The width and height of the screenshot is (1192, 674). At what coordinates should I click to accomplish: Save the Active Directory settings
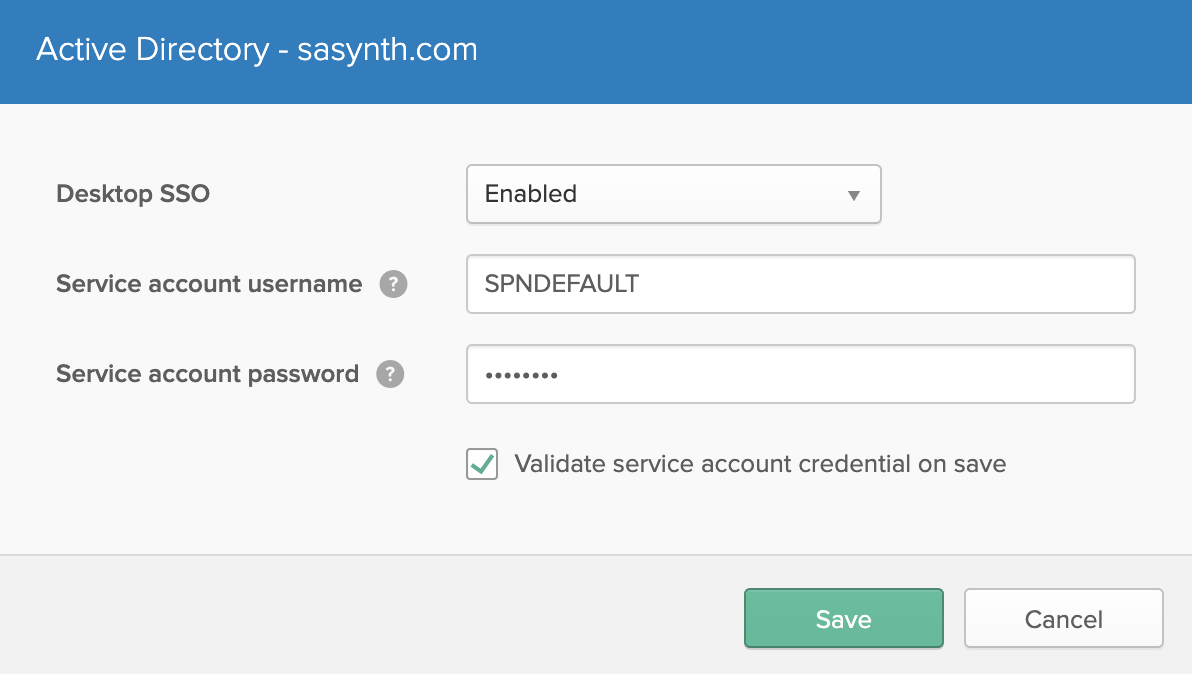click(x=843, y=619)
